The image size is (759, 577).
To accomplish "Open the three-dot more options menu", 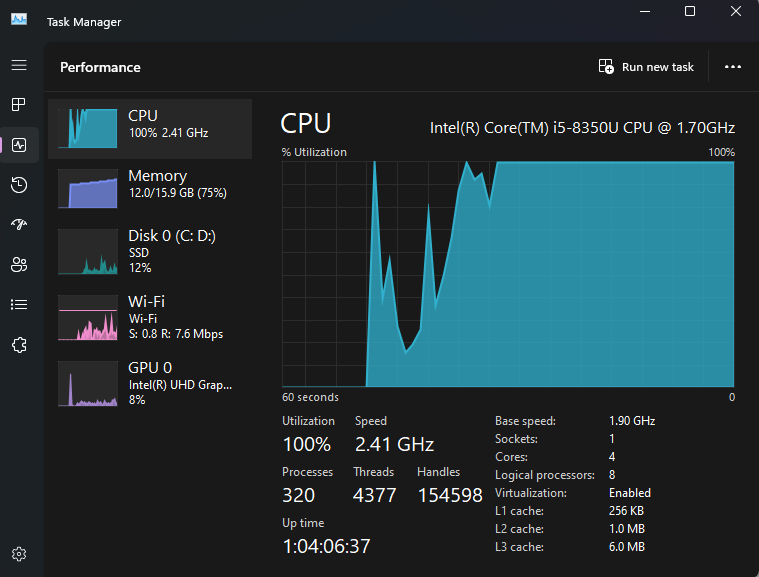I will point(732,66).
